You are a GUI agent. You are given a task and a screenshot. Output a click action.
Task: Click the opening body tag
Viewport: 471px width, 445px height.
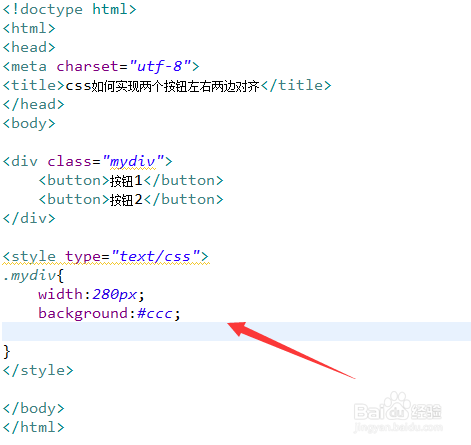click(29, 124)
